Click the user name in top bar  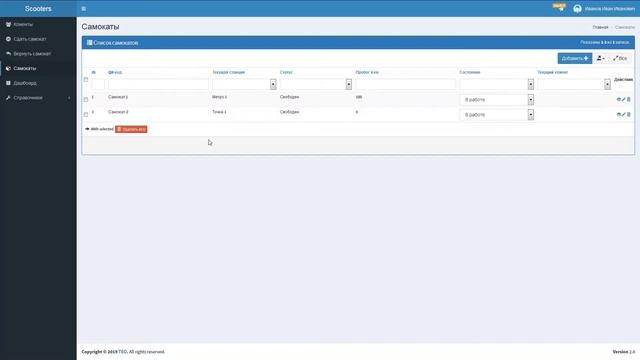coord(609,9)
